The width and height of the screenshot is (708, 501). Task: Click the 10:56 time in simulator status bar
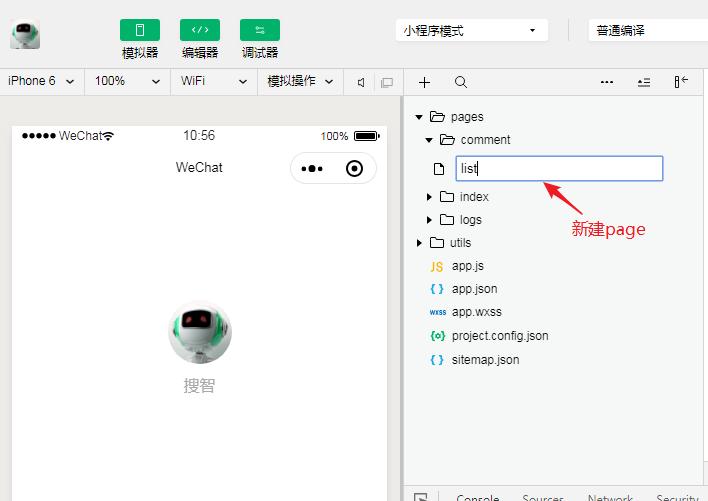coord(199,135)
